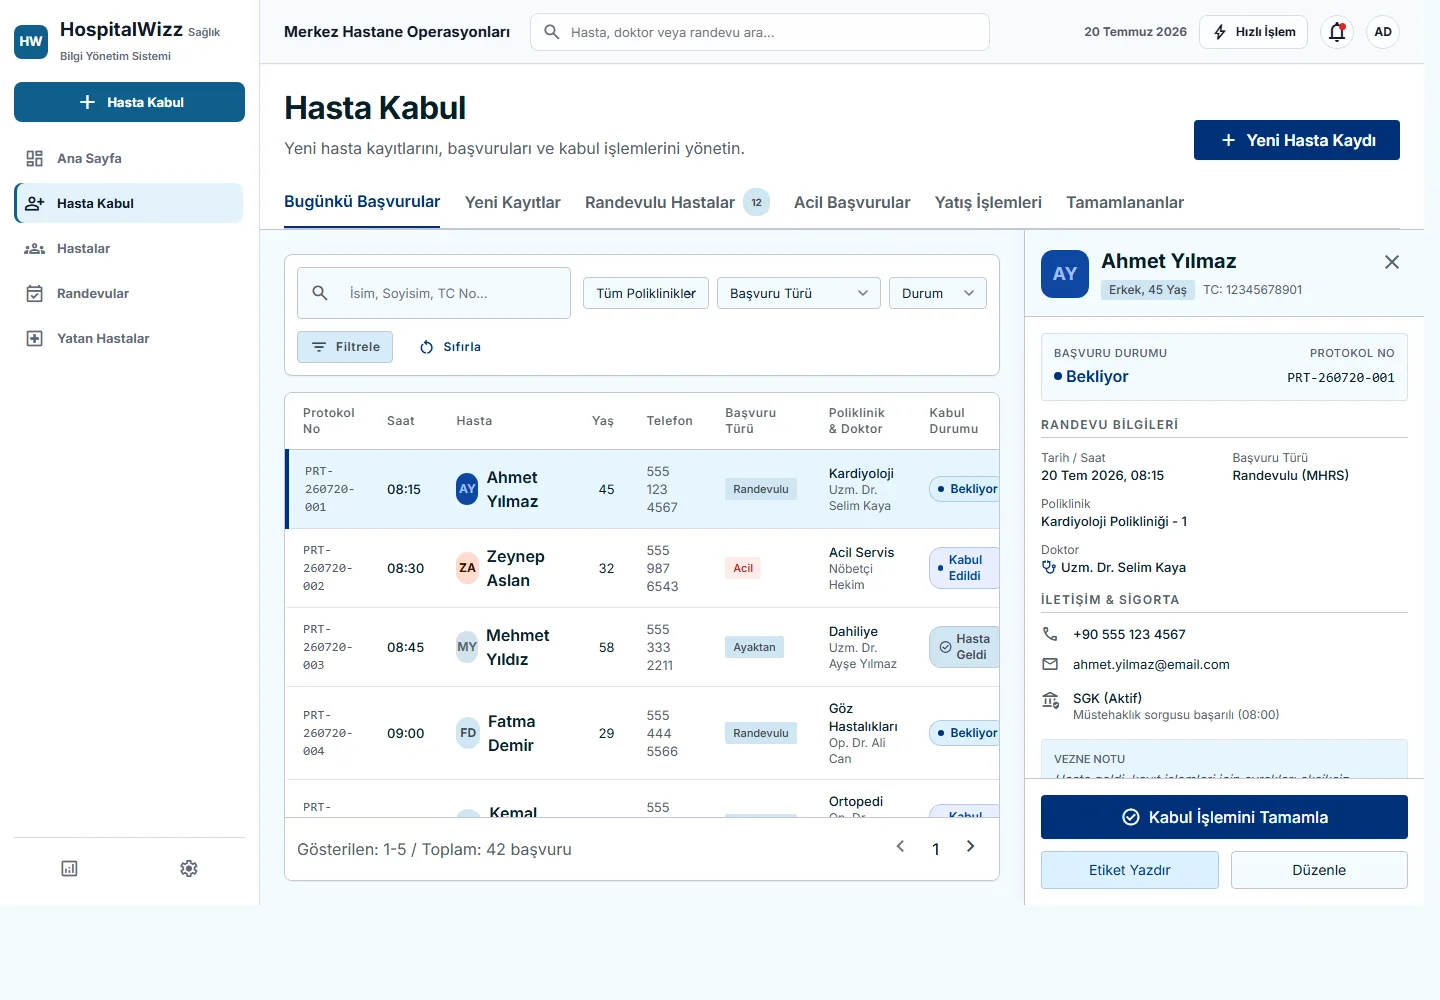Image resolution: width=1440 pixels, height=1000 pixels.
Task: Click protocol number PRT-260720-001 in panel
Action: pyautogui.click(x=1341, y=378)
